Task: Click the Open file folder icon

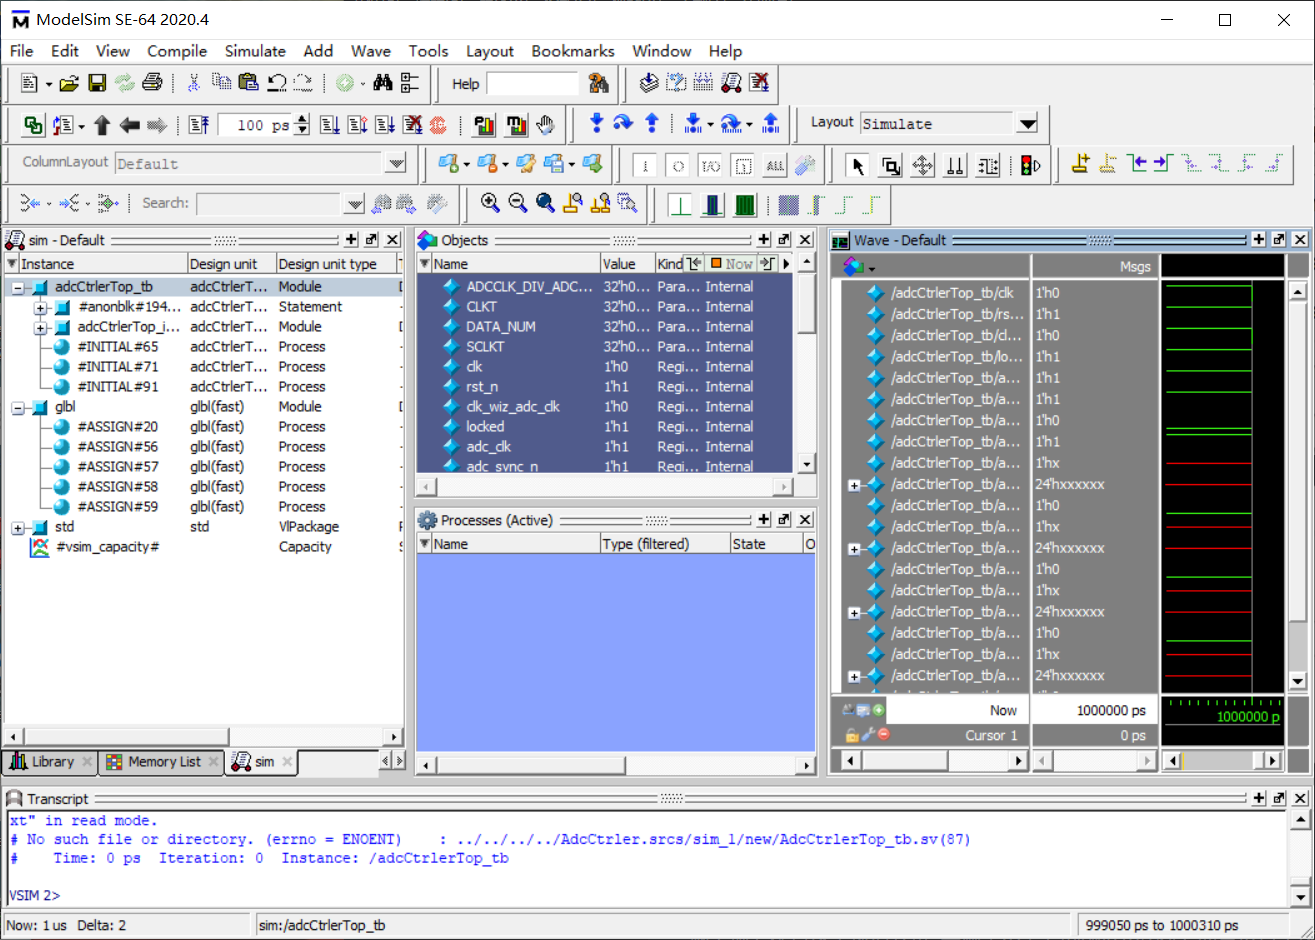Action: [69, 83]
